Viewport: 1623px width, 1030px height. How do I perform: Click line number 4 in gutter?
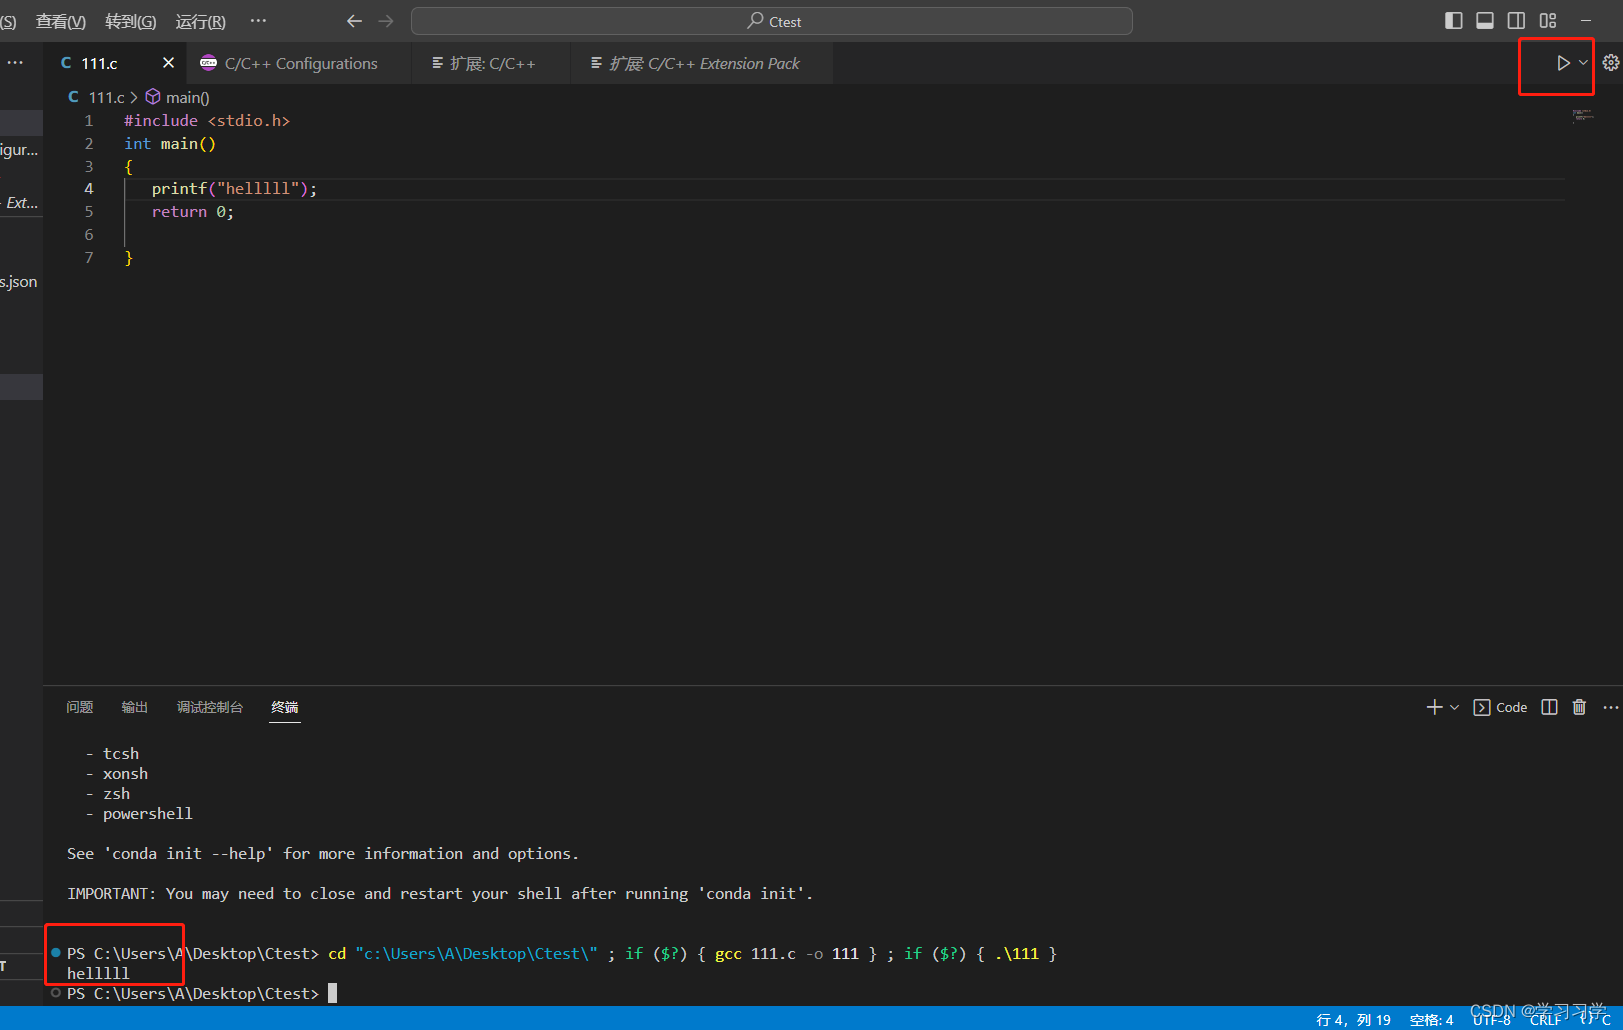[89, 189]
